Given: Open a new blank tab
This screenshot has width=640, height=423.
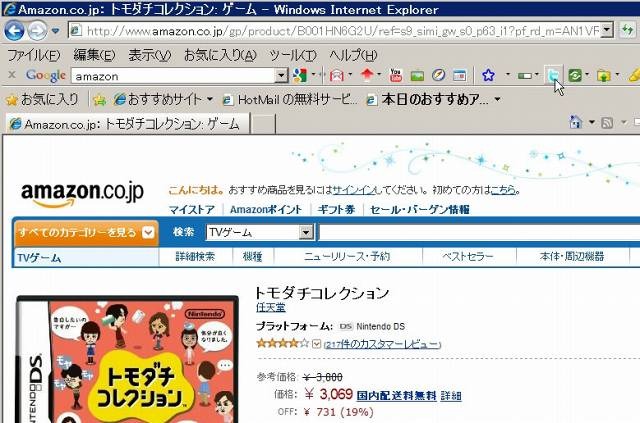Looking at the screenshot, I should point(262,124).
